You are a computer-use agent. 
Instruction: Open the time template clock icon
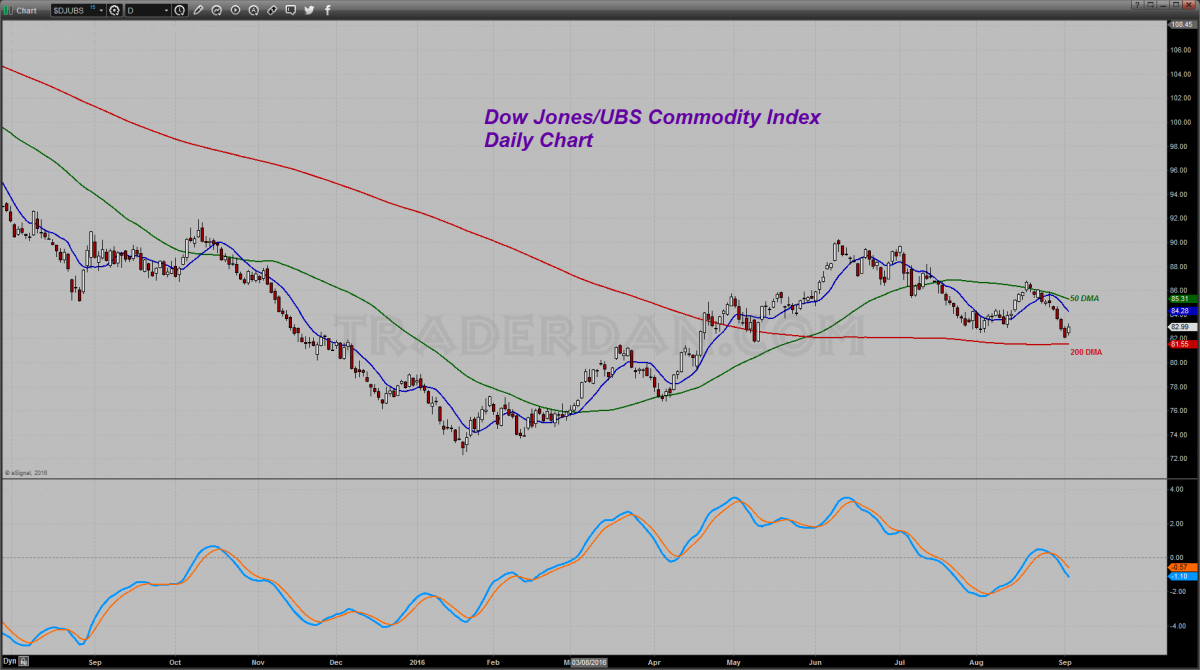point(179,10)
